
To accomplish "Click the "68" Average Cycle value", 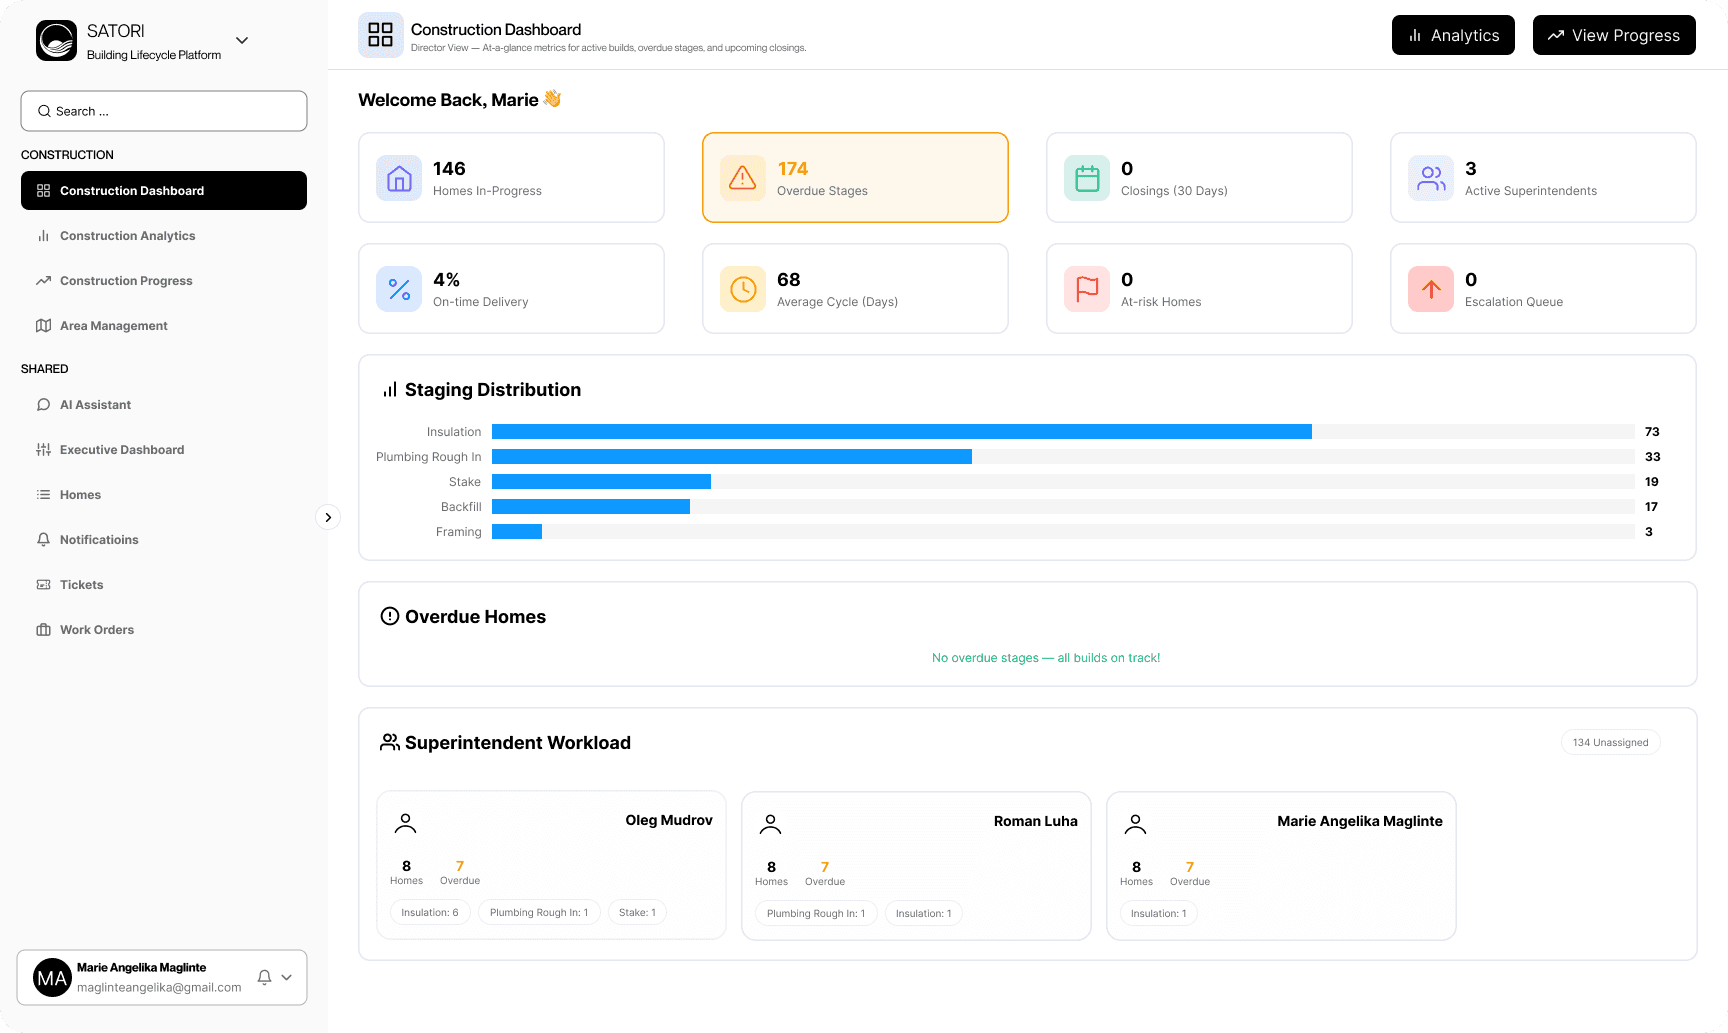I will pyautogui.click(x=789, y=280).
